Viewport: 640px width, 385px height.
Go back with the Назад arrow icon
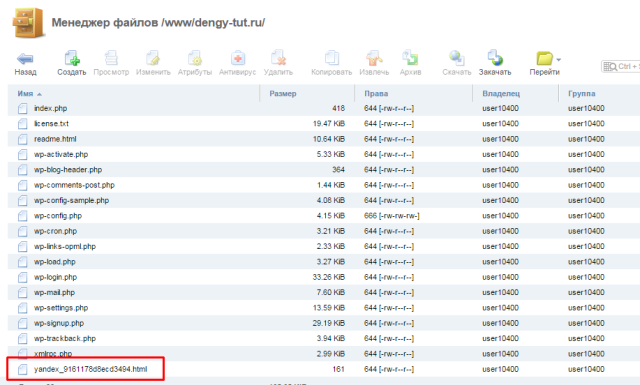pos(25,59)
